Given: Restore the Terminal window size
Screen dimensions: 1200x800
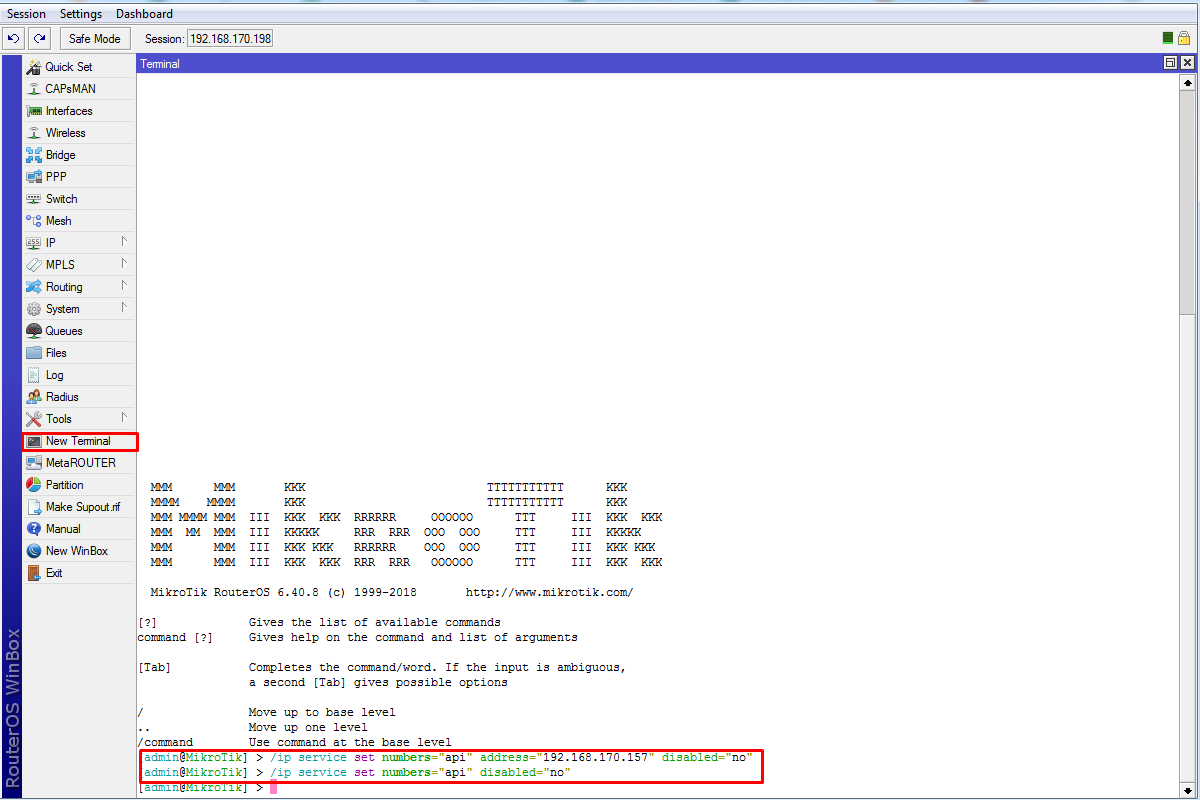Looking at the screenshot, I should tap(1171, 63).
